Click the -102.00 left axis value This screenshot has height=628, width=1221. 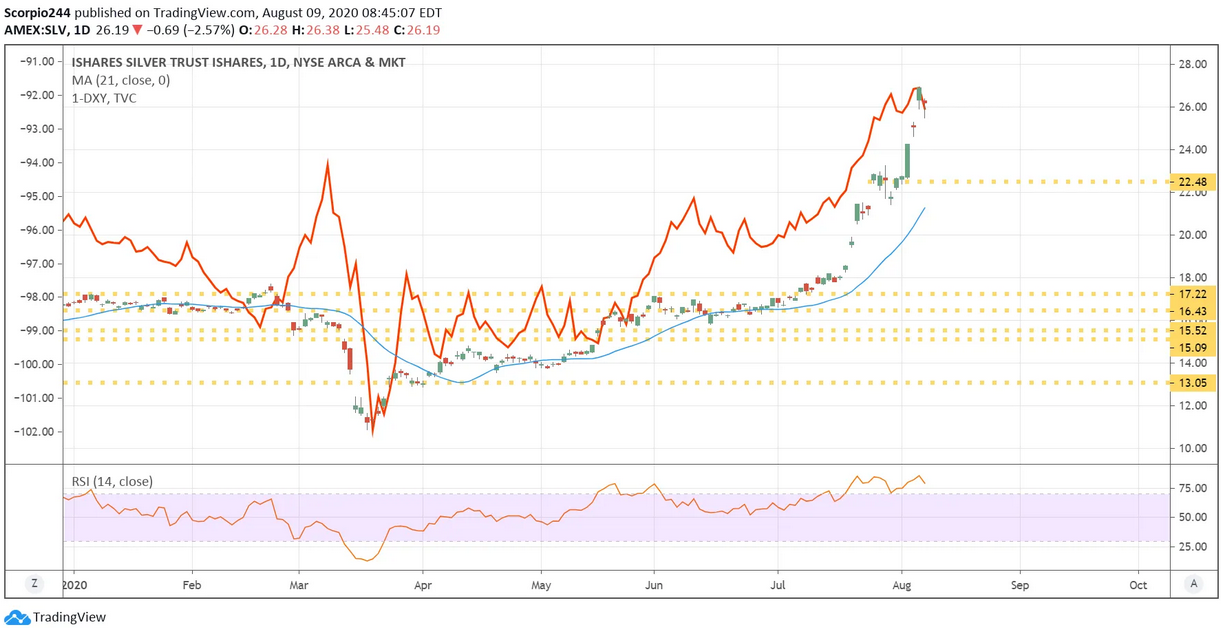(x=33, y=432)
